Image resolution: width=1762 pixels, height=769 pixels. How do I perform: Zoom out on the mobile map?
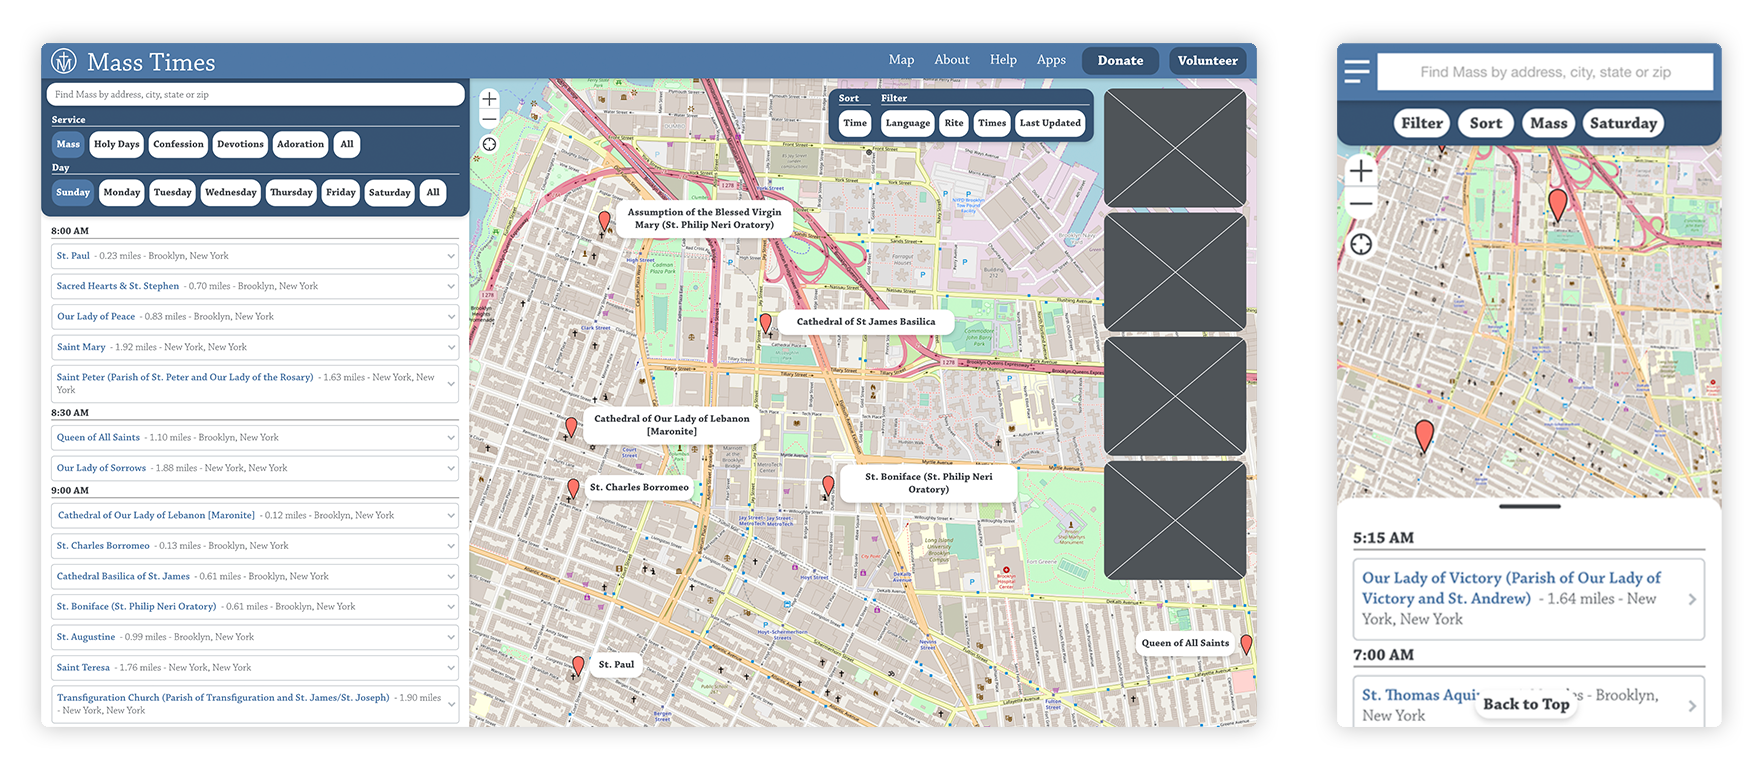(1361, 204)
